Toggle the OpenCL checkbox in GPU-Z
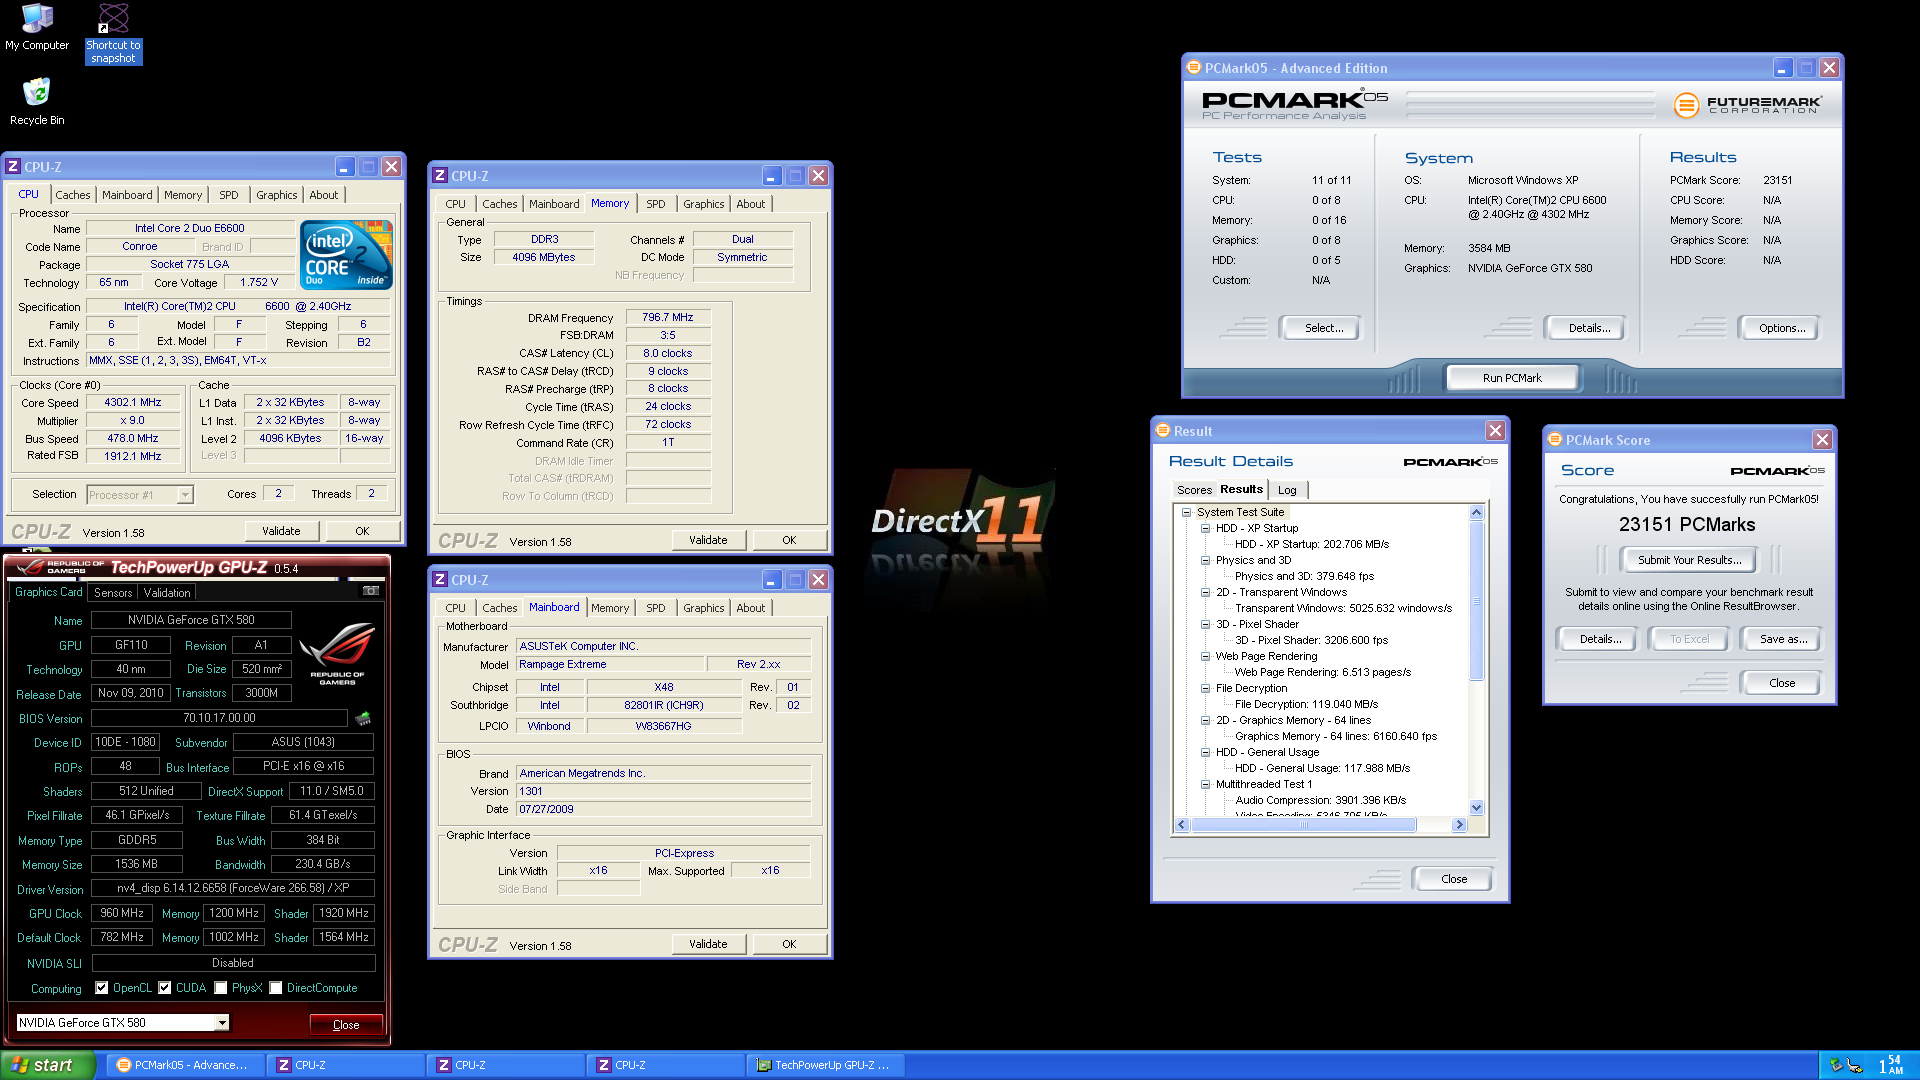Screen dimensions: 1920x1080 click(102, 988)
